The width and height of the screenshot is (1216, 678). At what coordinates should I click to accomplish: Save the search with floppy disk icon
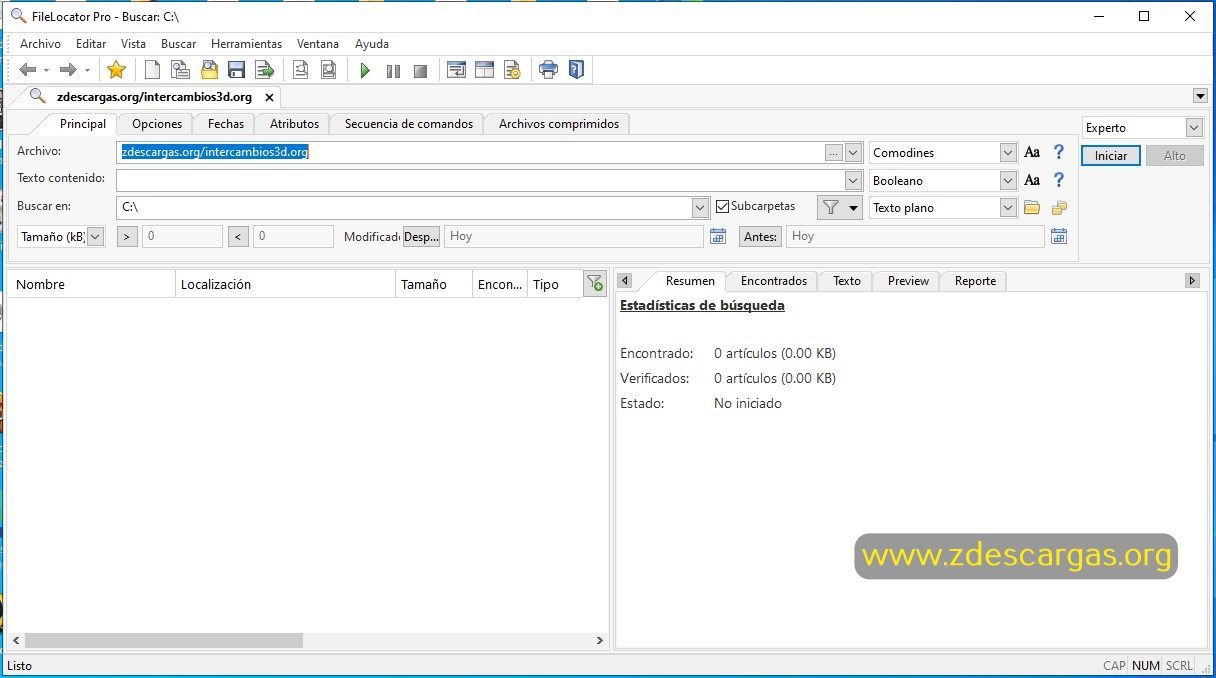point(237,70)
